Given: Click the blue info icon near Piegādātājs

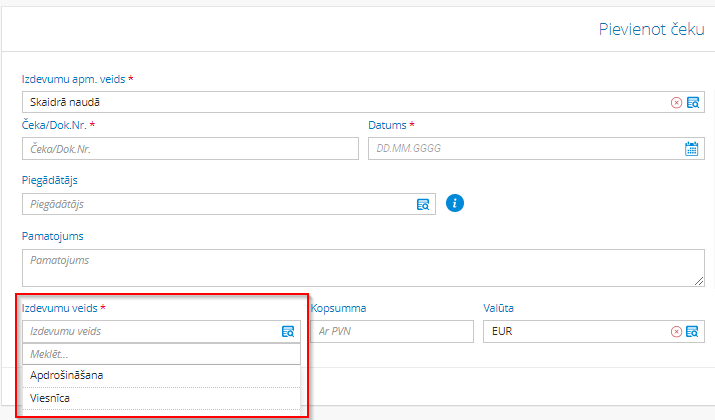Looking at the screenshot, I should 455,203.
